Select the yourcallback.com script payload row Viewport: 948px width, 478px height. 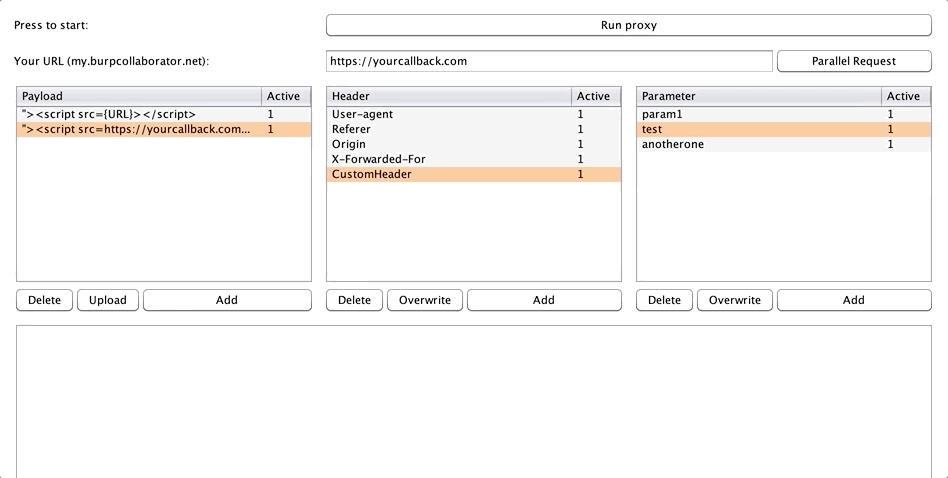(x=164, y=129)
